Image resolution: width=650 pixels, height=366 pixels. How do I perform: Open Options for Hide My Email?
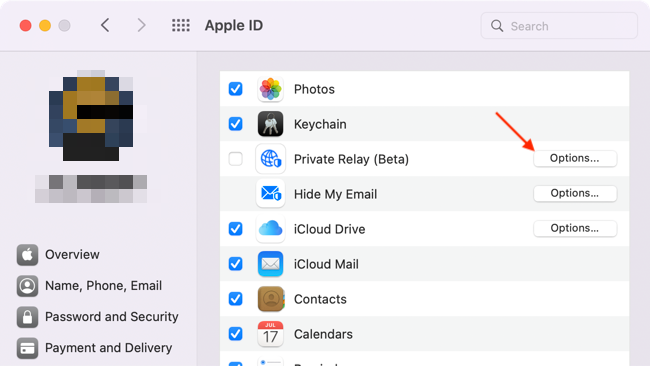pyautogui.click(x=575, y=193)
